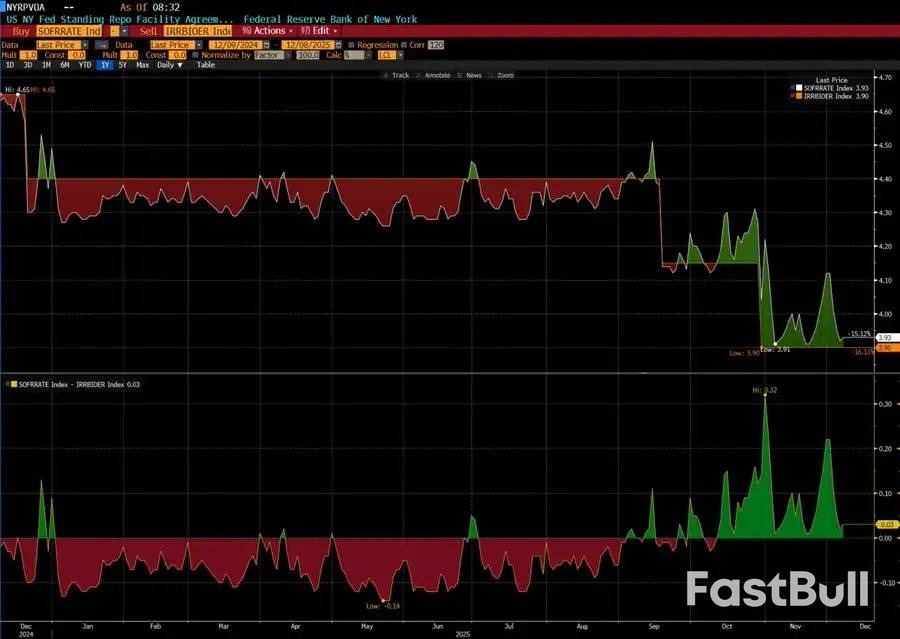Switch to the Table view
This screenshot has height=639, width=900.
[205, 65]
